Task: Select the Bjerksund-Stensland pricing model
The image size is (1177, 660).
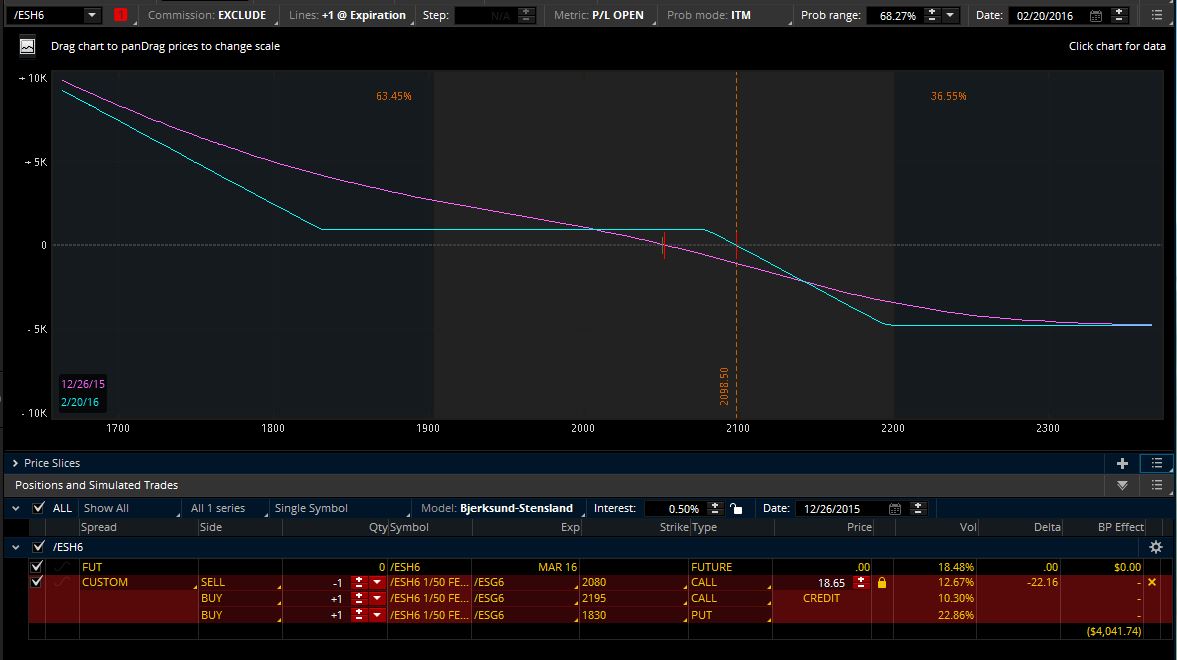Action: click(x=516, y=508)
